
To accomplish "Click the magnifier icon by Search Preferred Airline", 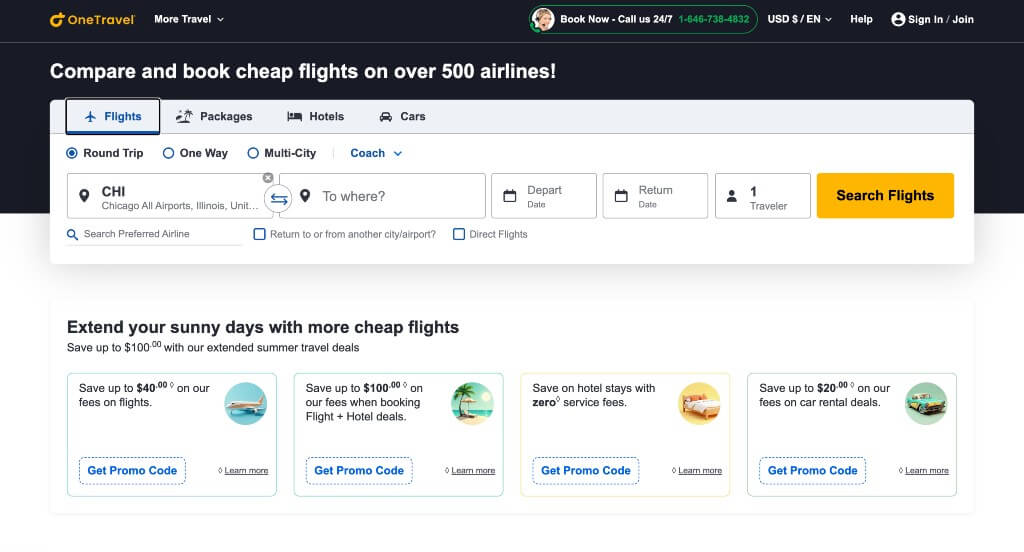I will (72, 235).
